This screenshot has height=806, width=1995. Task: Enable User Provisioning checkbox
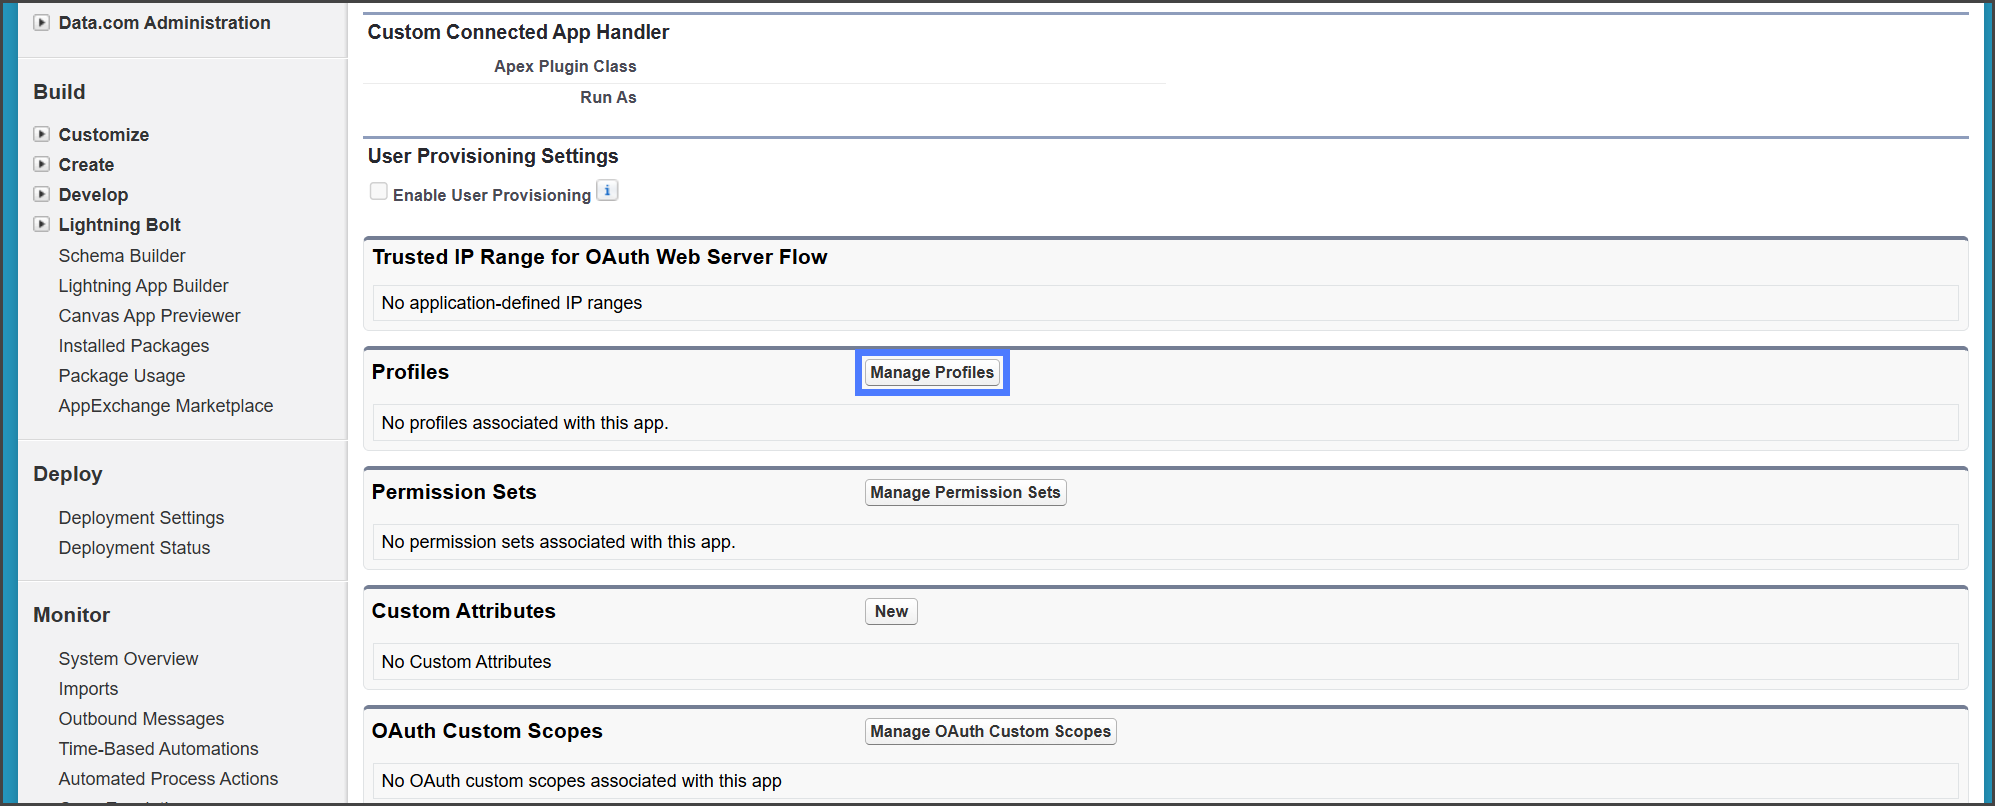[379, 192]
